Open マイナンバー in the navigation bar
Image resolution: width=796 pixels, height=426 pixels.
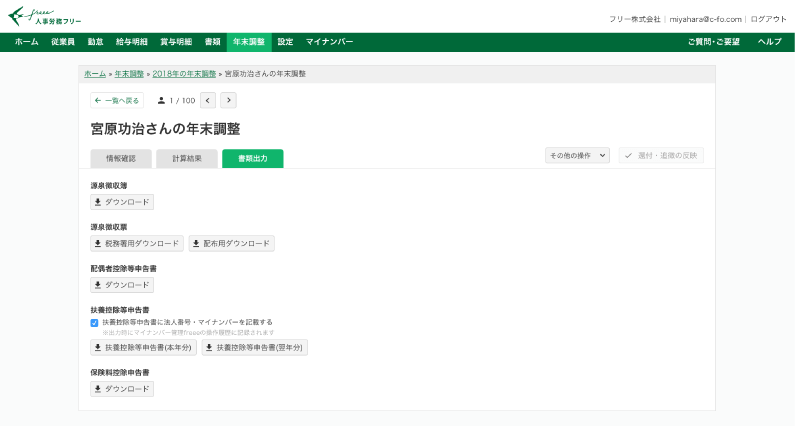[329, 42]
